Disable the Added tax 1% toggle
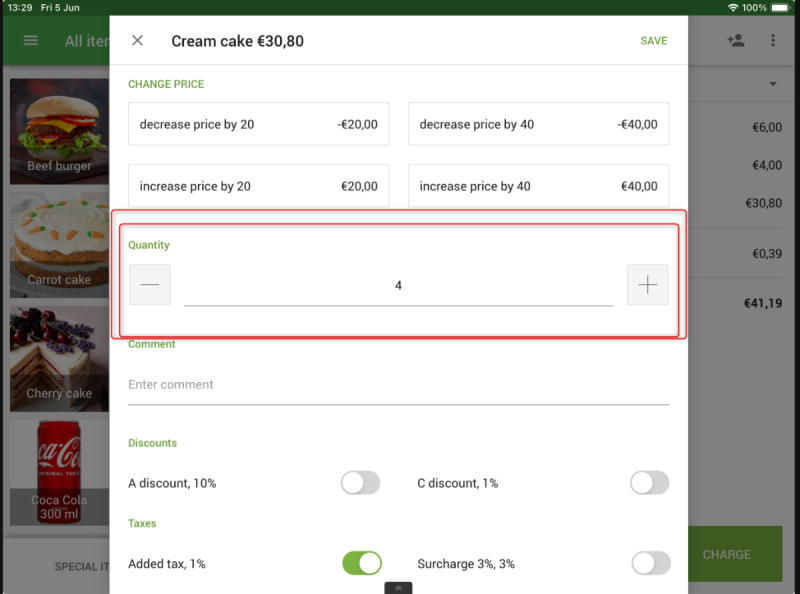This screenshot has height=594, width=800. [362, 563]
